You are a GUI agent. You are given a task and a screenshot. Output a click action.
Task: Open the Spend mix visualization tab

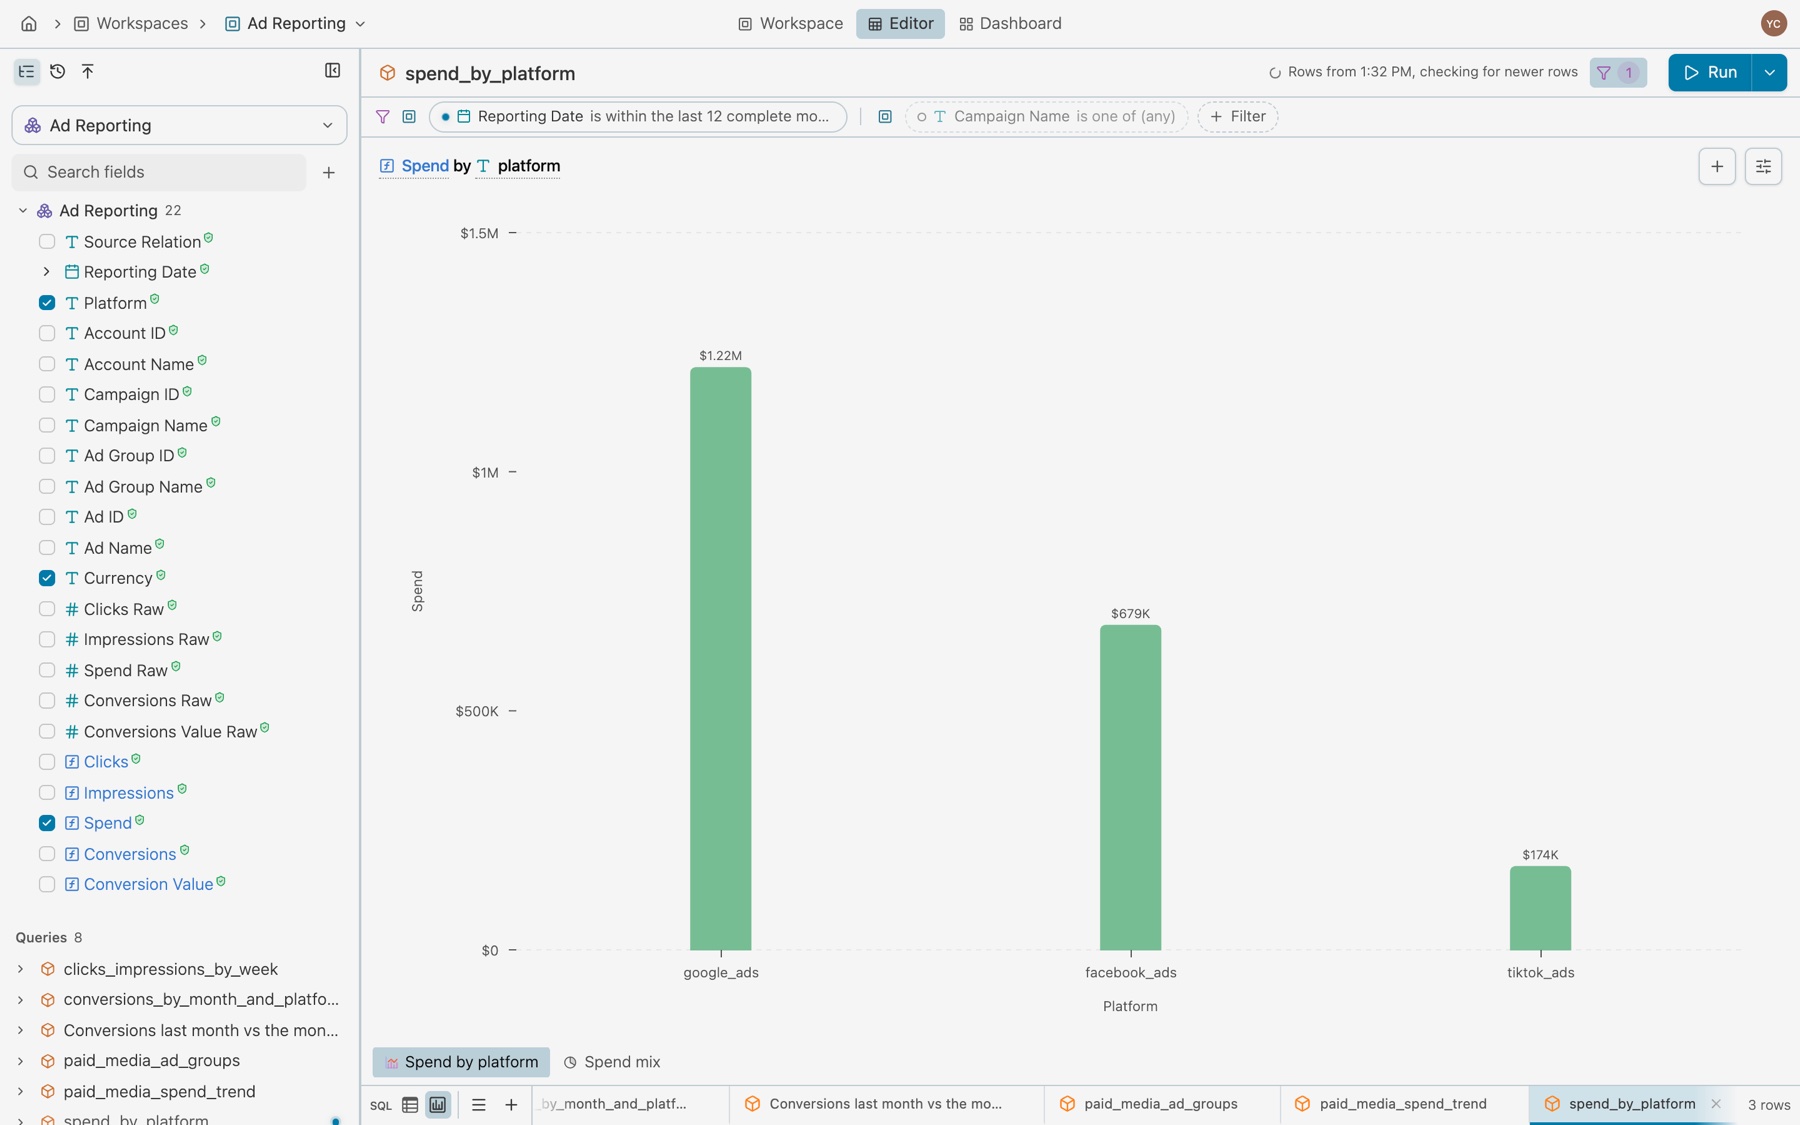[611, 1062]
